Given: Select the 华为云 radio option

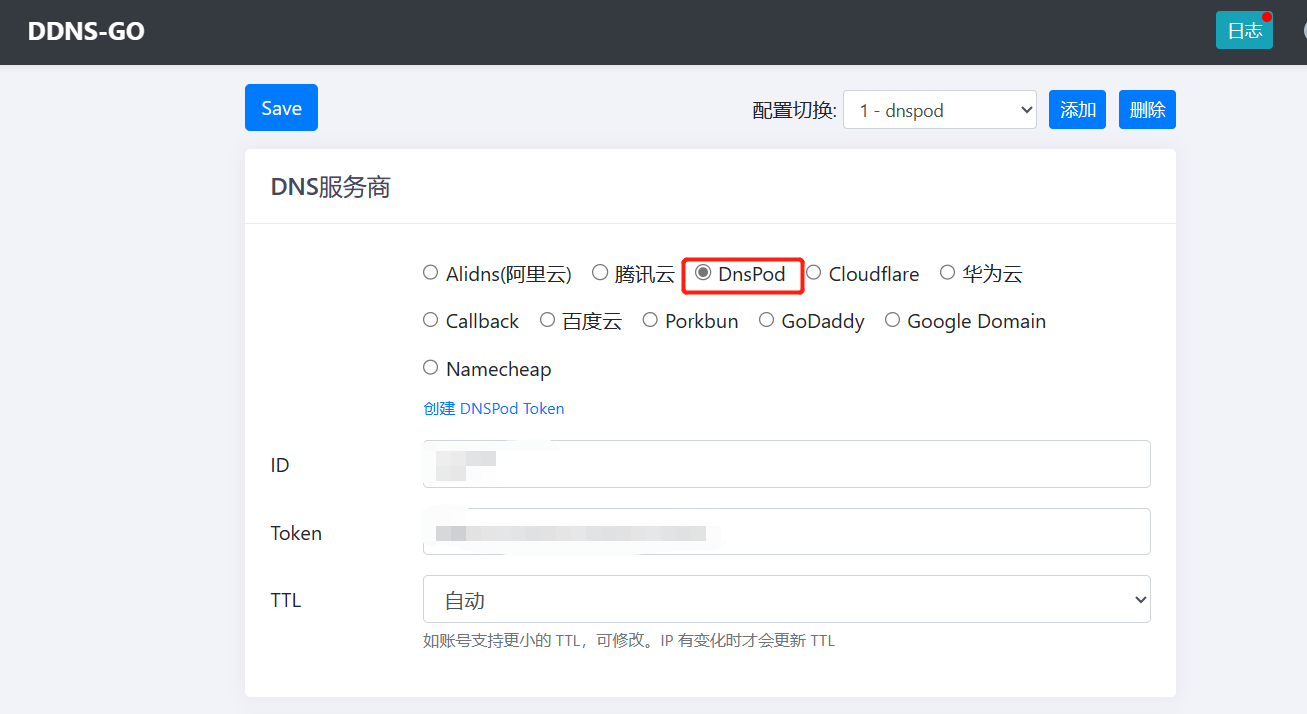Looking at the screenshot, I should click(x=948, y=272).
